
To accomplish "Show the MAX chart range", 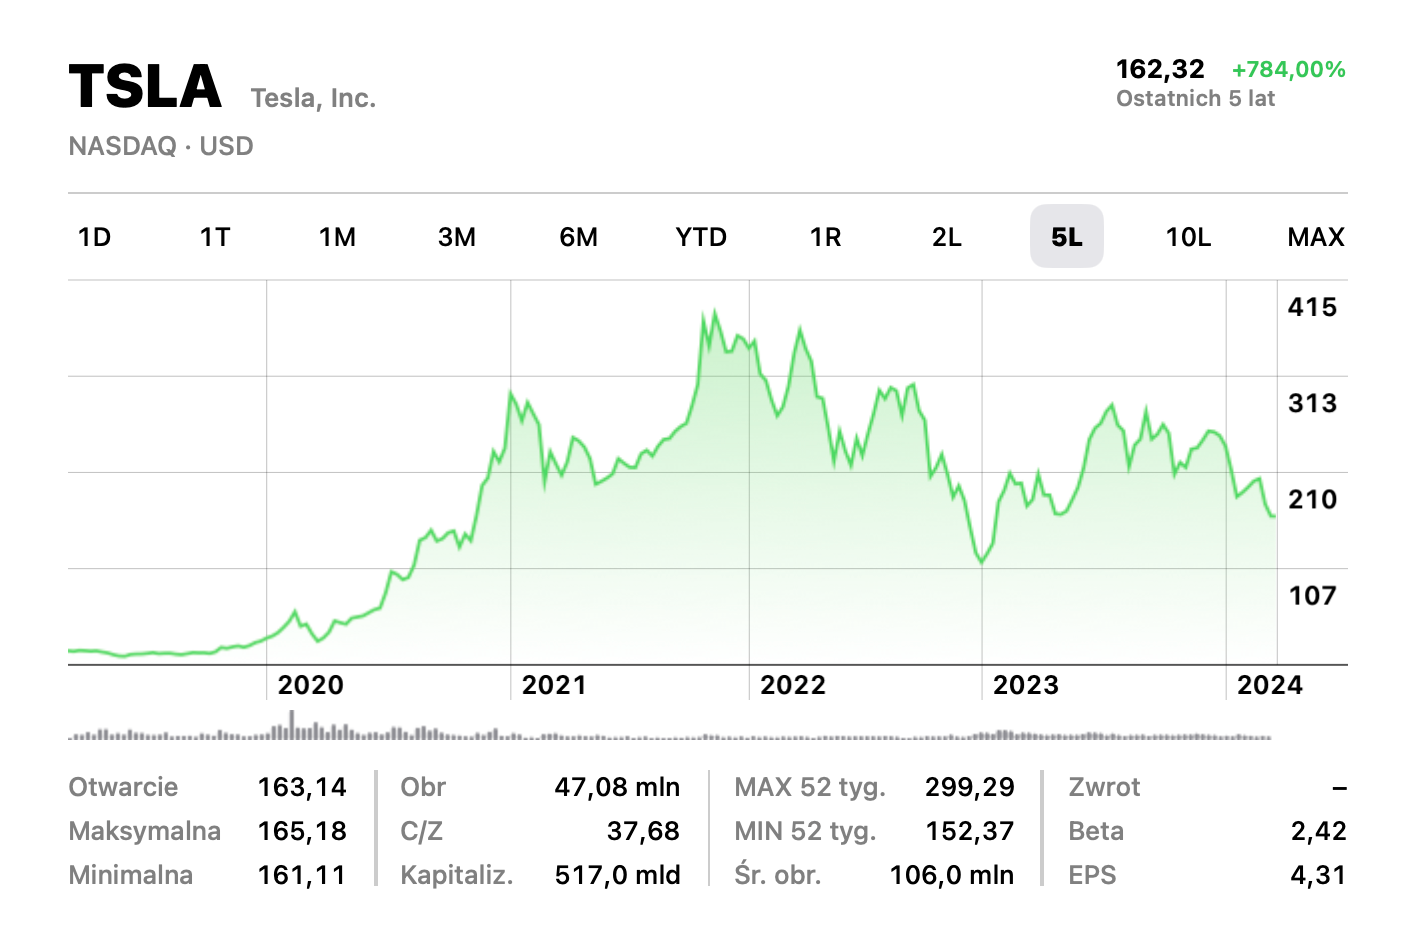I will (1316, 237).
